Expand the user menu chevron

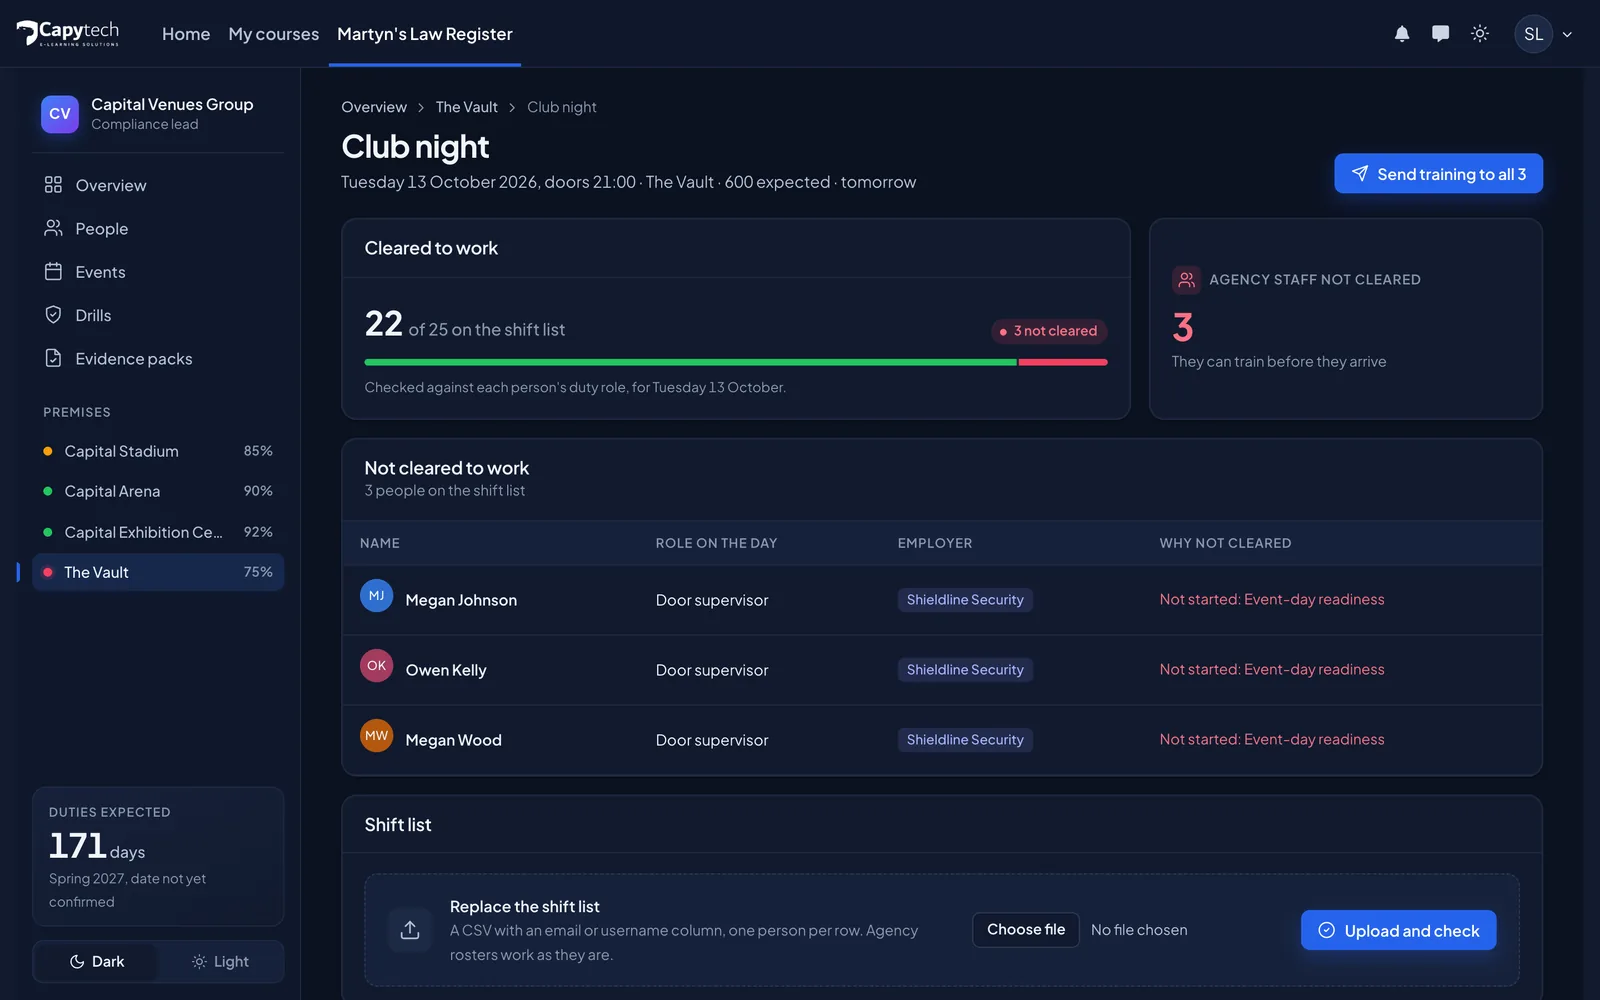(x=1567, y=34)
